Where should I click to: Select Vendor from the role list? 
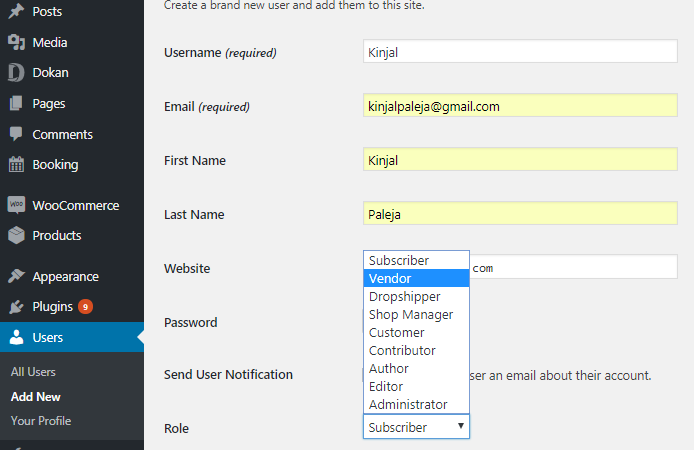pos(415,278)
